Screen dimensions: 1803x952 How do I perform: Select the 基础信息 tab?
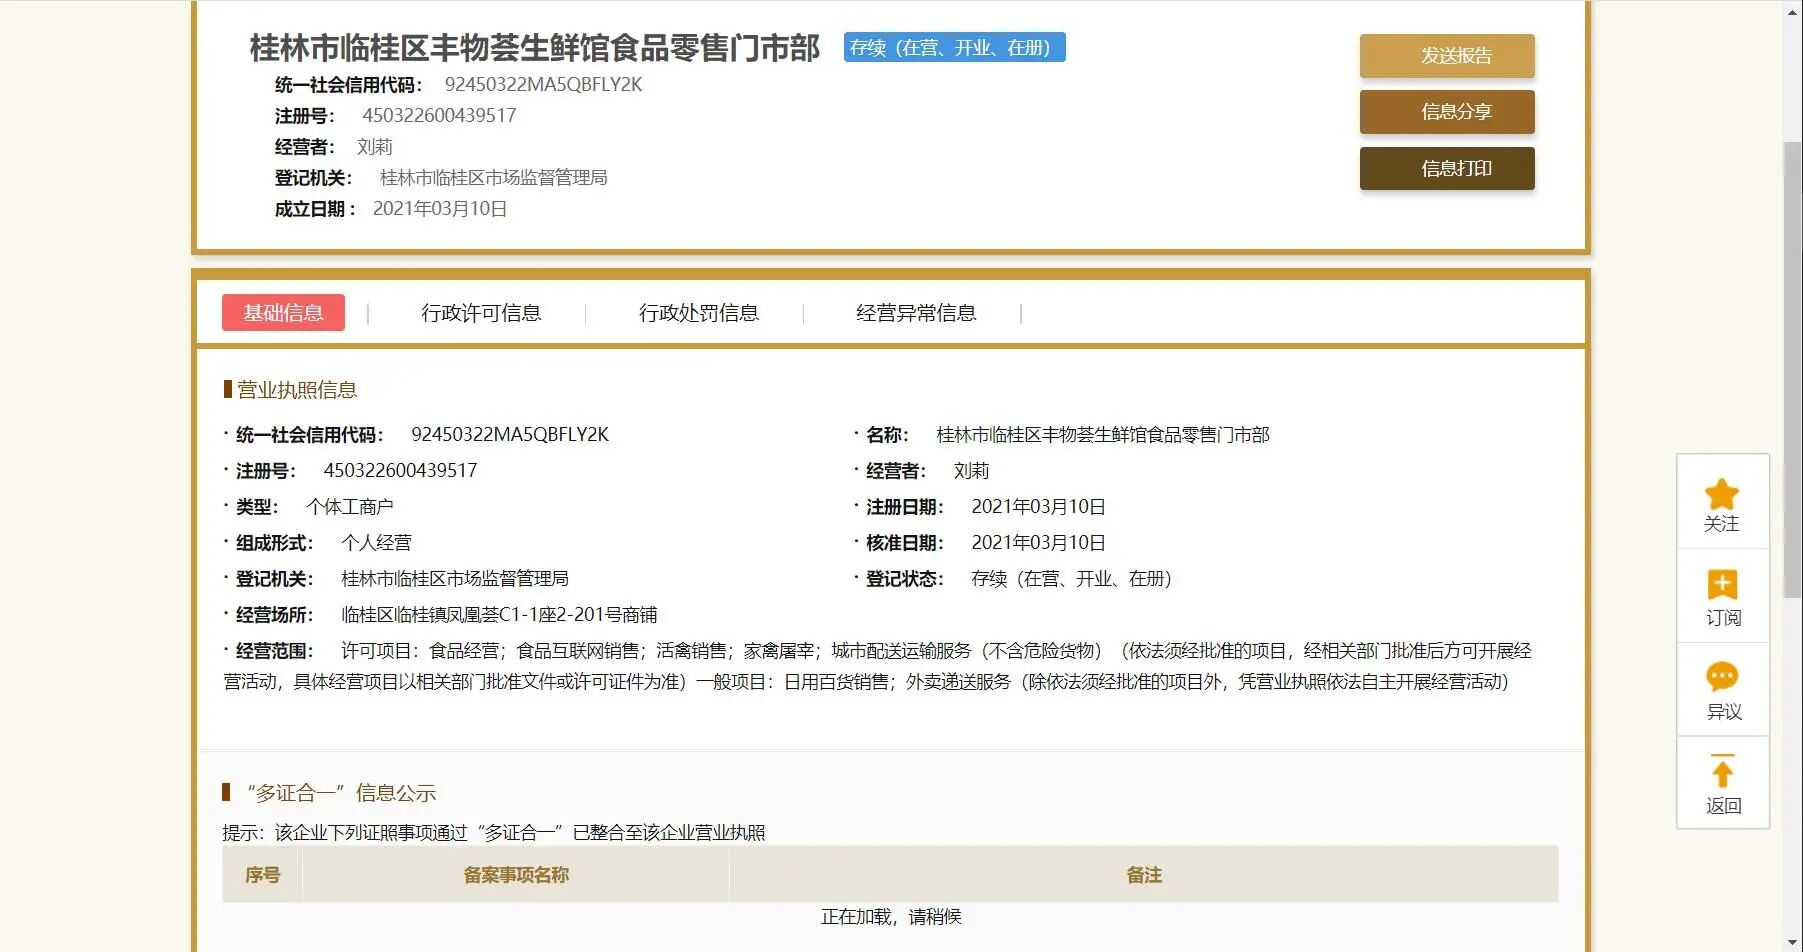(283, 313)
